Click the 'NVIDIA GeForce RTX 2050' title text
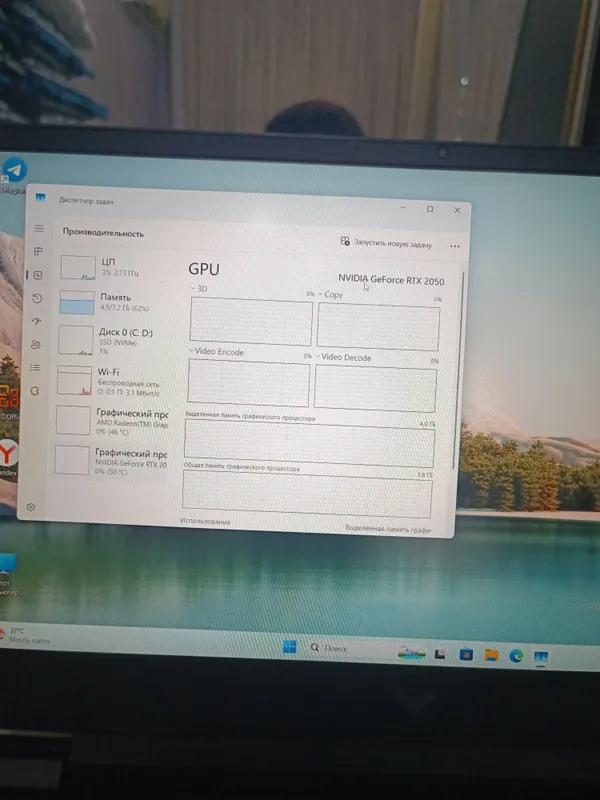The height and width of the screenshot is (800, 600). 391,280
